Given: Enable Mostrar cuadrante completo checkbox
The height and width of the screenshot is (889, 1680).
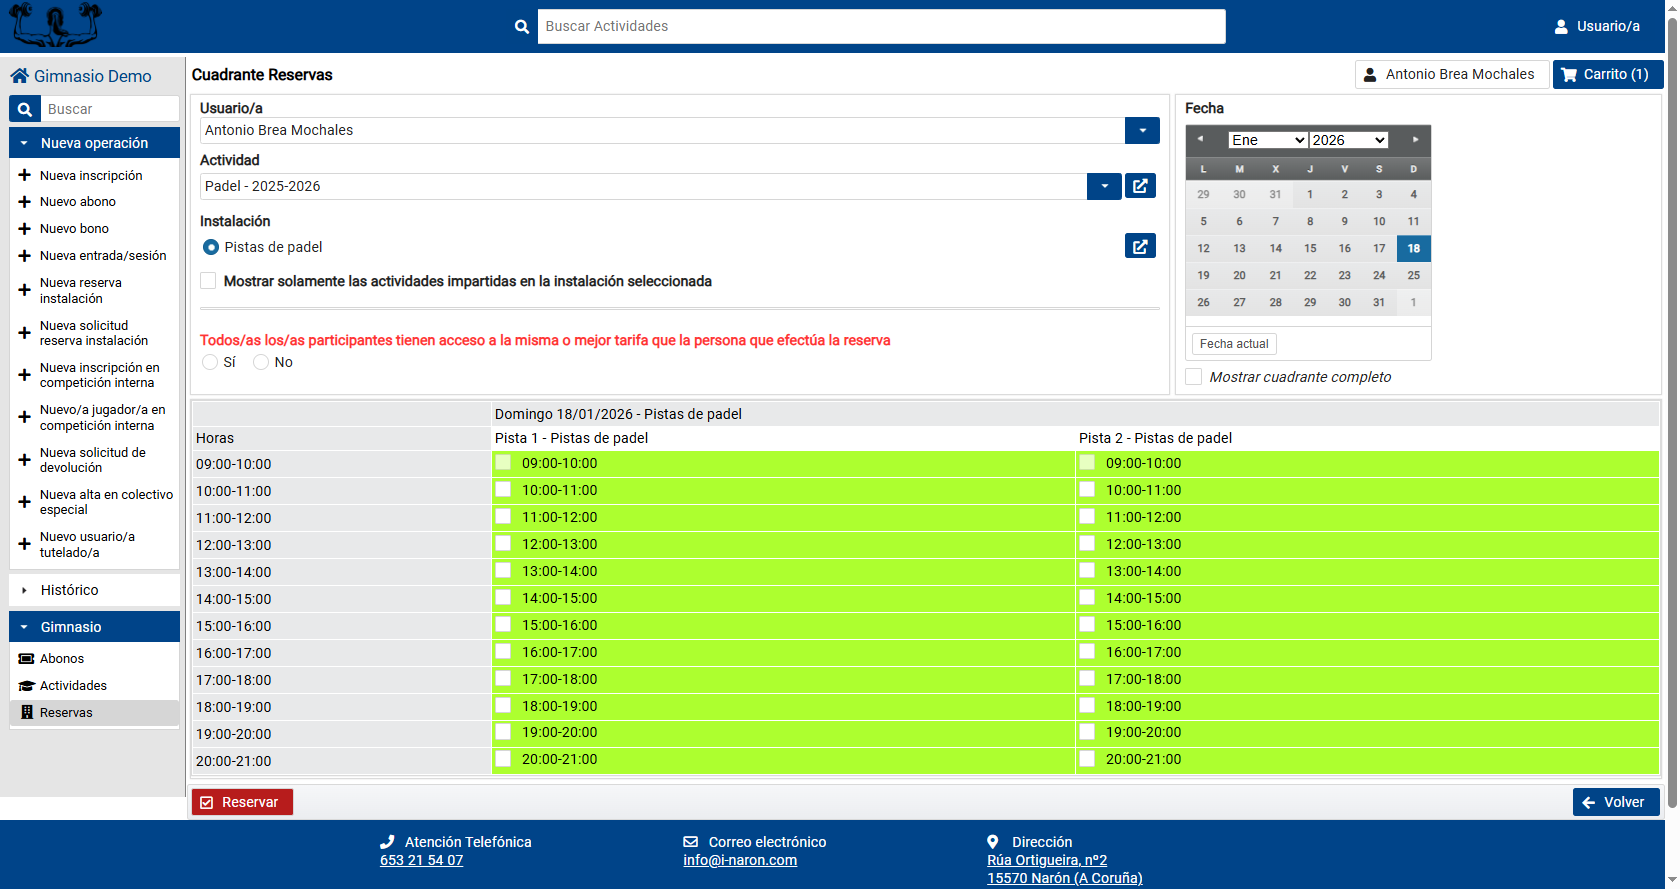Looking at the screenshot, I should (x=1194, y=377).
